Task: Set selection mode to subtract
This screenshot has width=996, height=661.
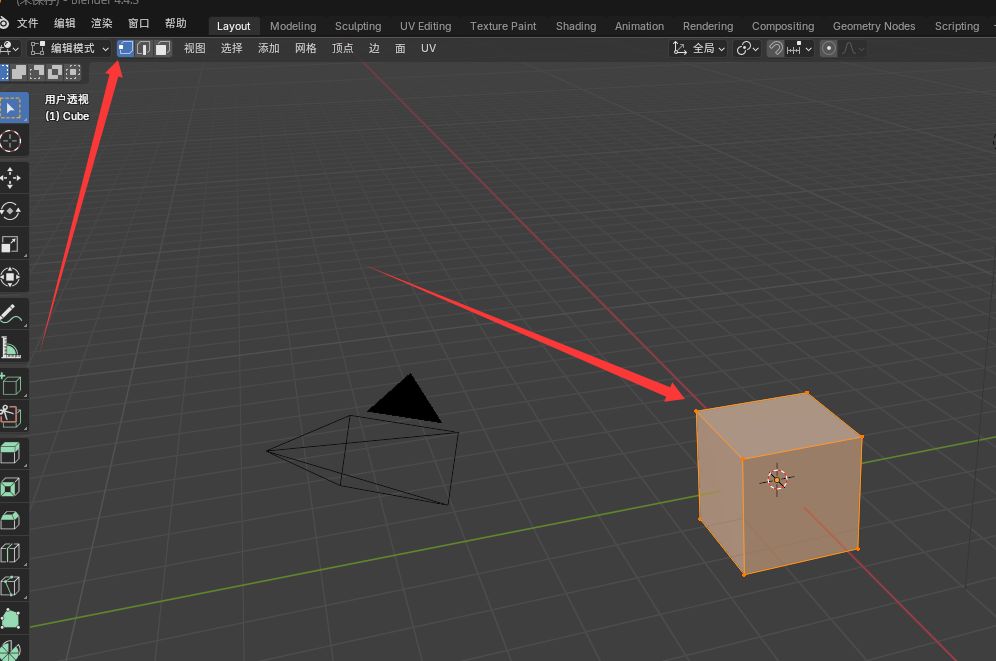Action: coord(37,72)
